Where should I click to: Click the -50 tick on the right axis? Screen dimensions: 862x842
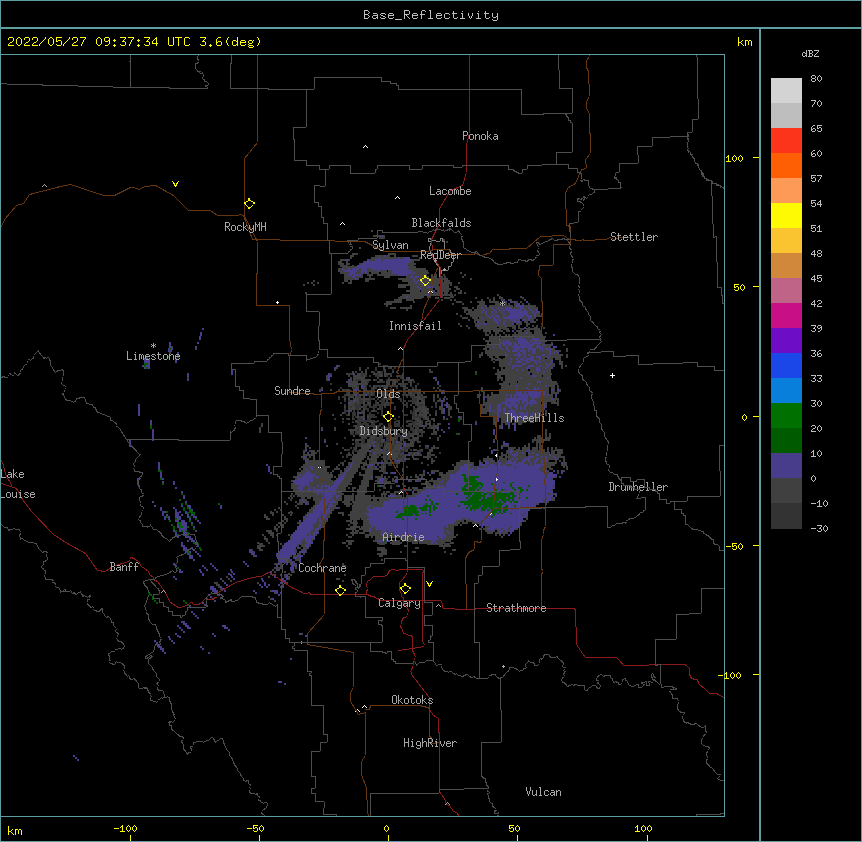tap(734, 546)
